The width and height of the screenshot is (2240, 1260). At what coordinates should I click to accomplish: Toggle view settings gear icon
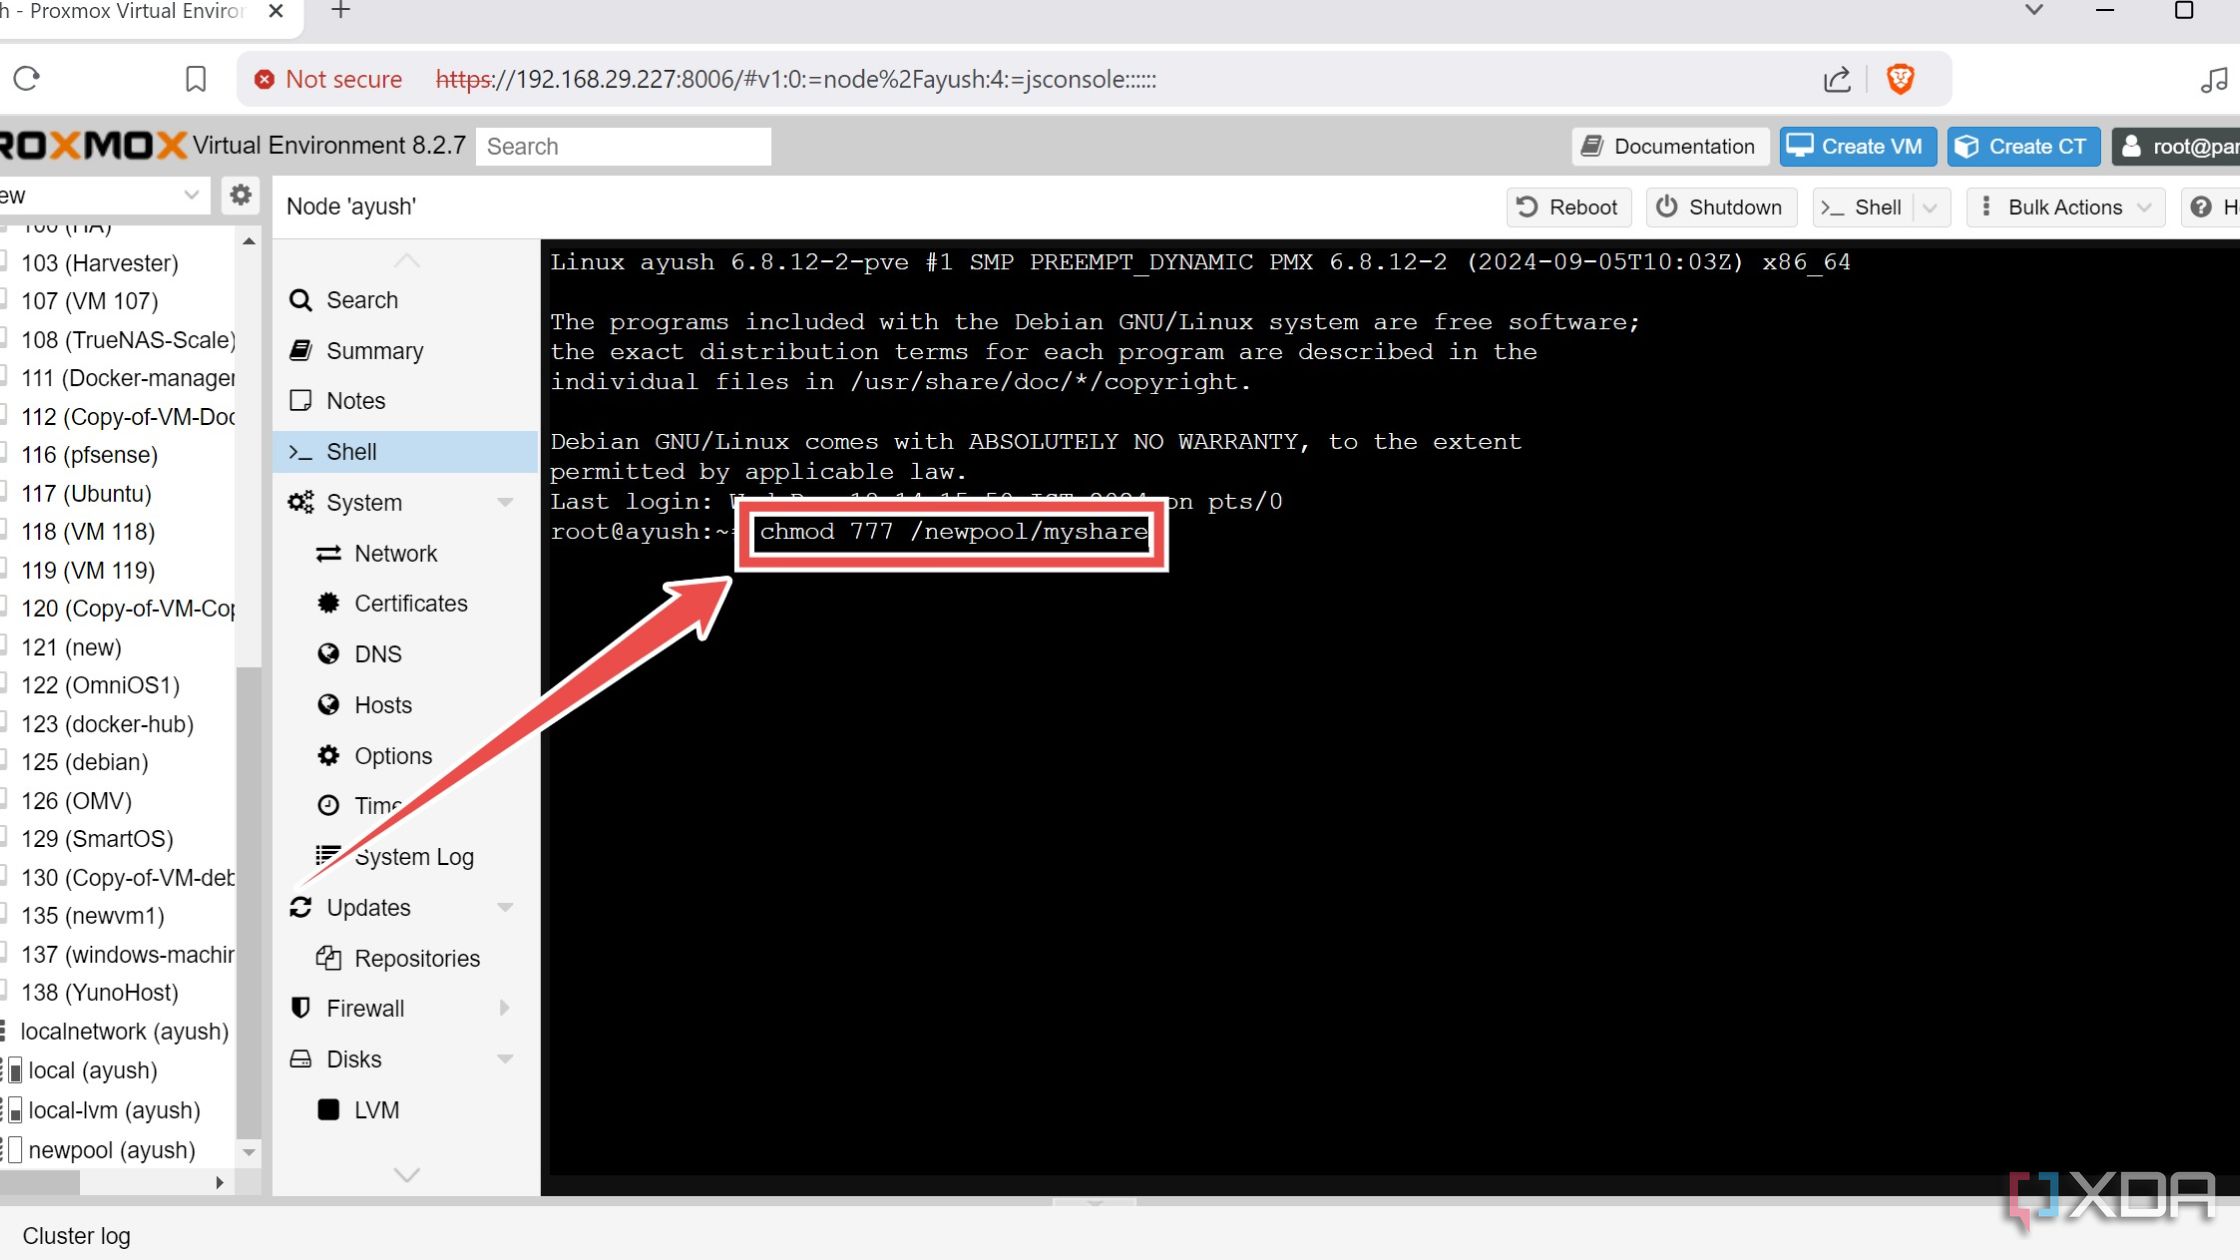coord(238,194)
